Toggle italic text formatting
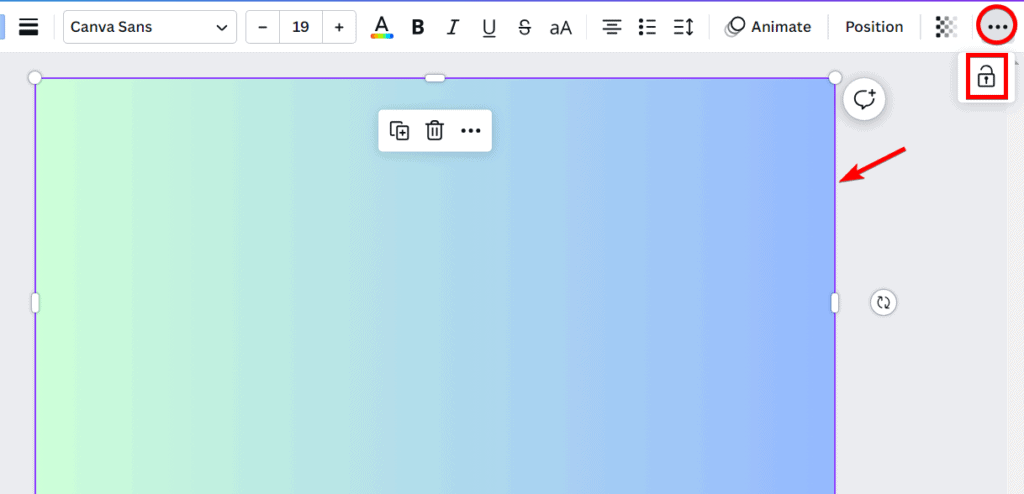The height and width of the screenshot is (494, 1024). pyautogui.click(x=453, y=27)
